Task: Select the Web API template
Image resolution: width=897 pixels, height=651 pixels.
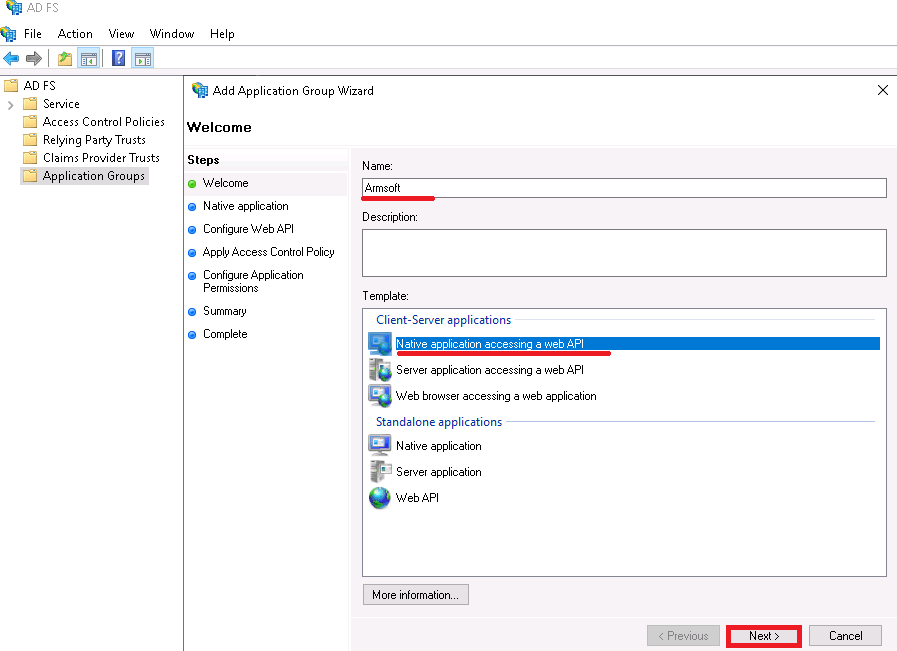Action: point(417,498)
